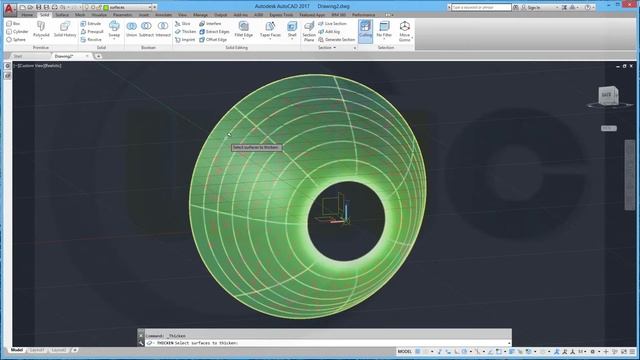Run the Interfere check

[210, 24]
